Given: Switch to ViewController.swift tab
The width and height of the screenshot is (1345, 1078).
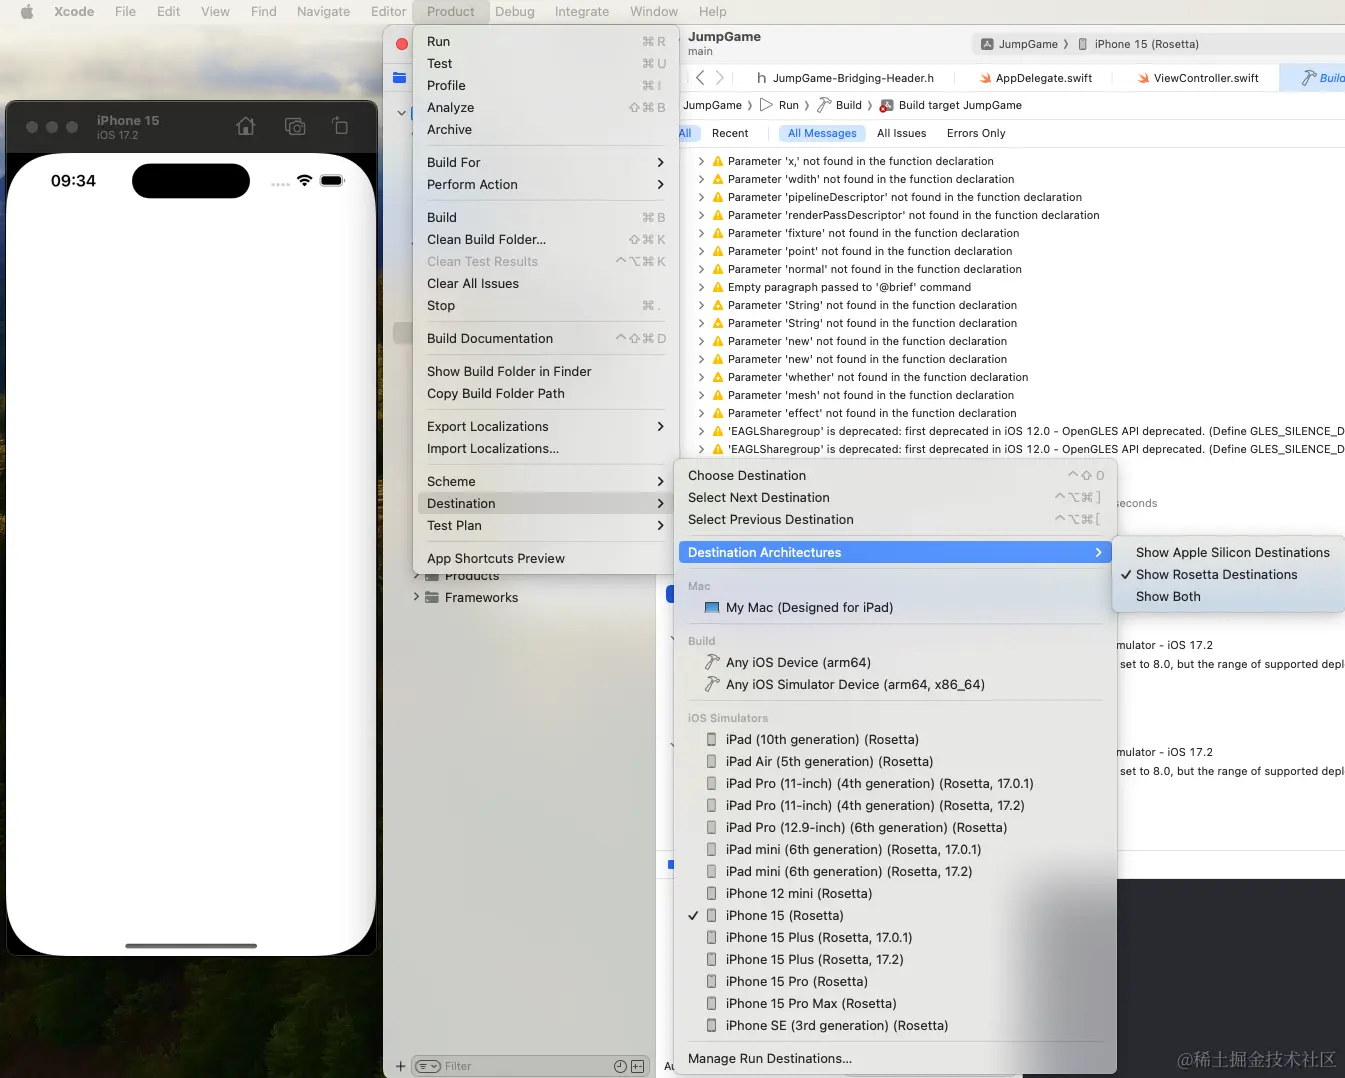Looking at the screenshot, I should coord(1198,78).
